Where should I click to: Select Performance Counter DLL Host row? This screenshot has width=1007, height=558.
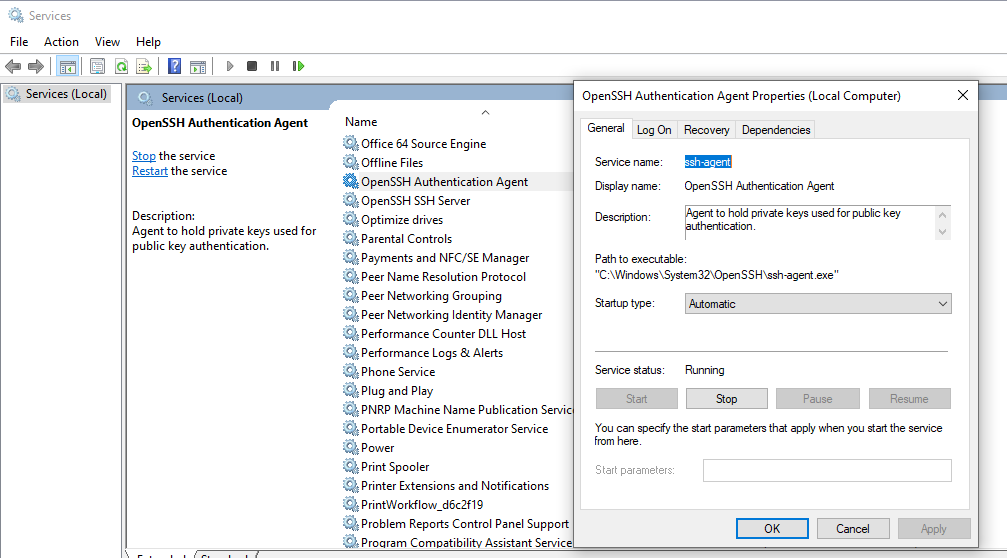click(x=457, y=333)
